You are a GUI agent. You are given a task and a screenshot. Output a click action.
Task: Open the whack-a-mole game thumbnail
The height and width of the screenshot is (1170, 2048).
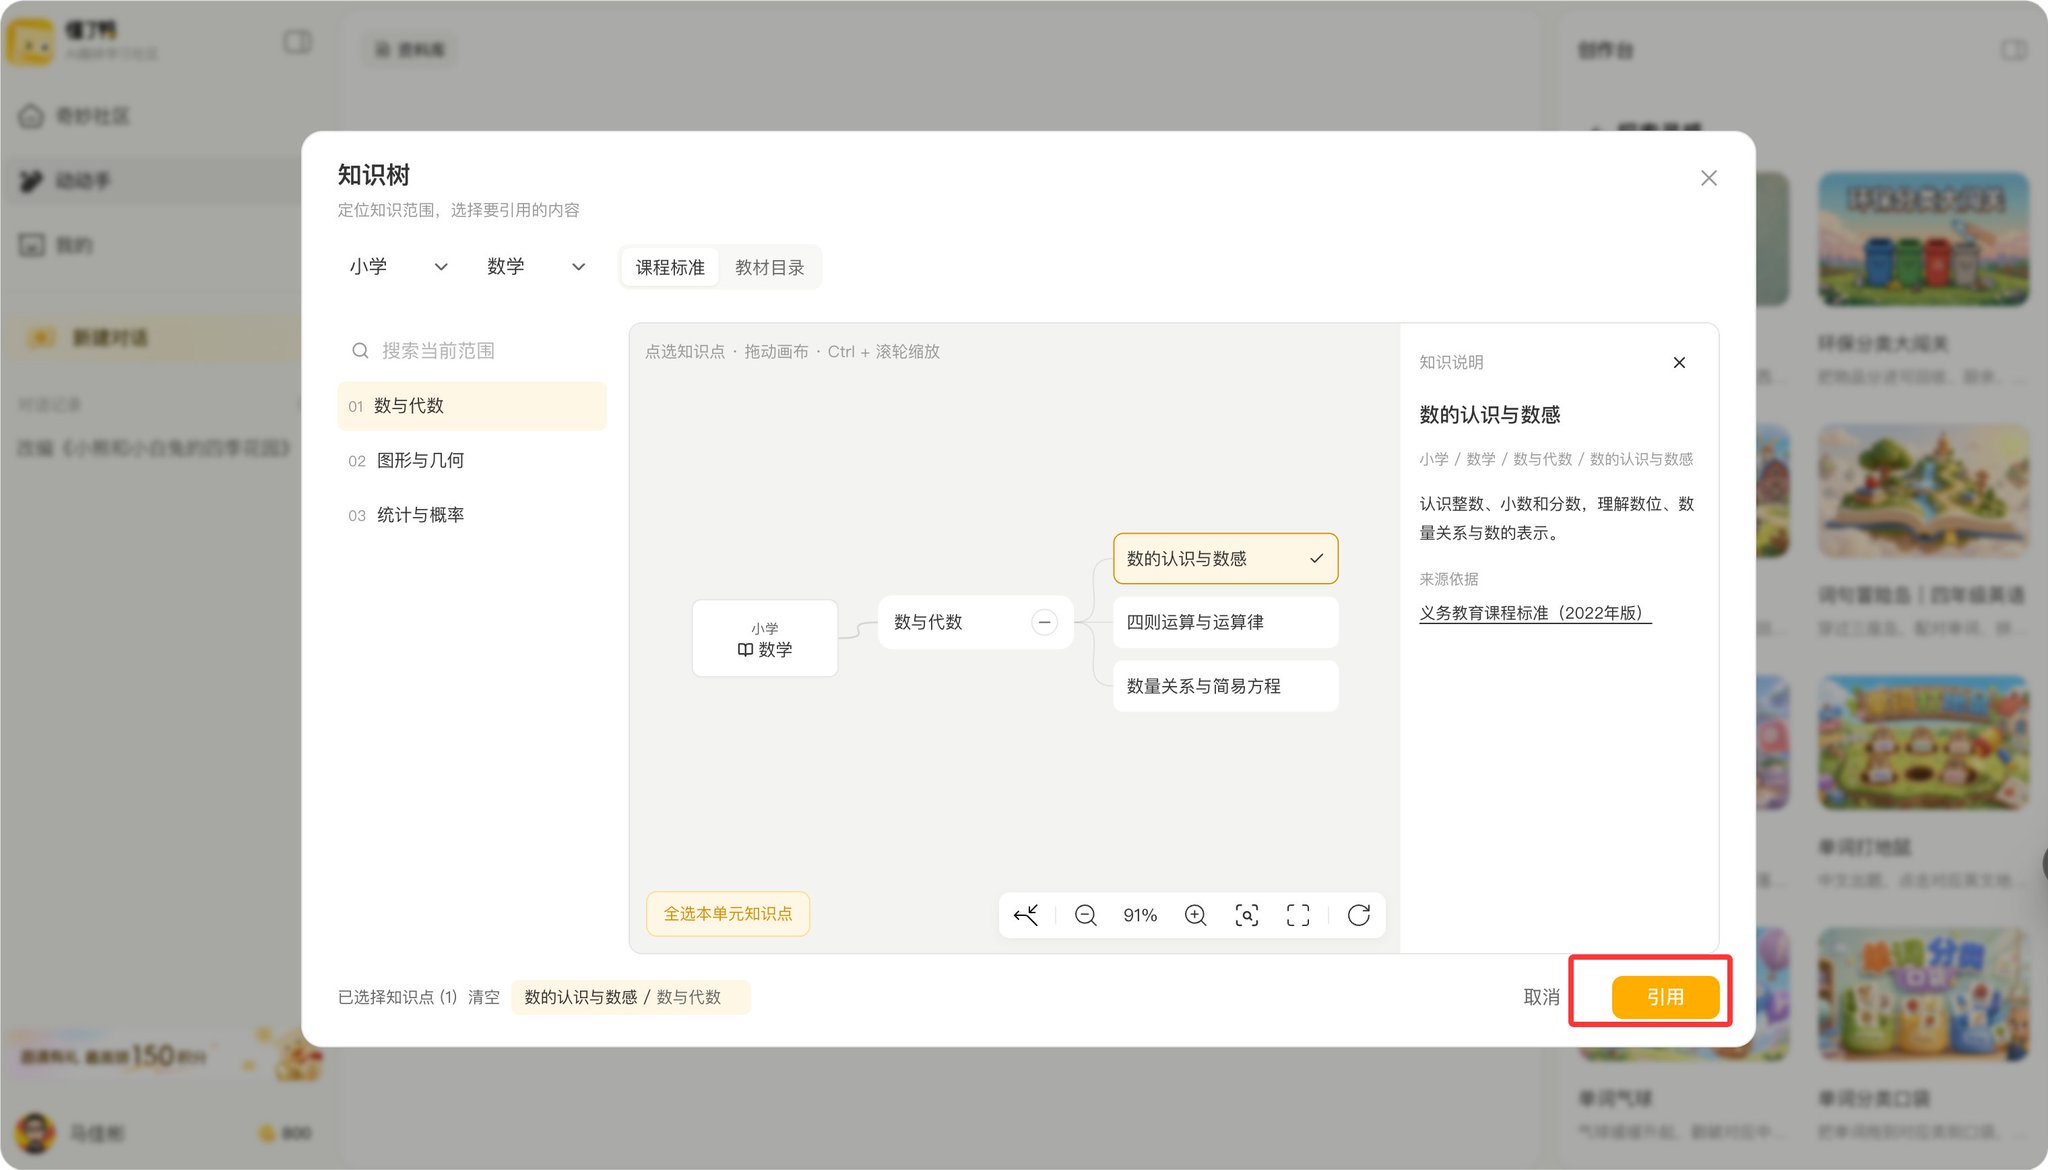(1923, 742)
